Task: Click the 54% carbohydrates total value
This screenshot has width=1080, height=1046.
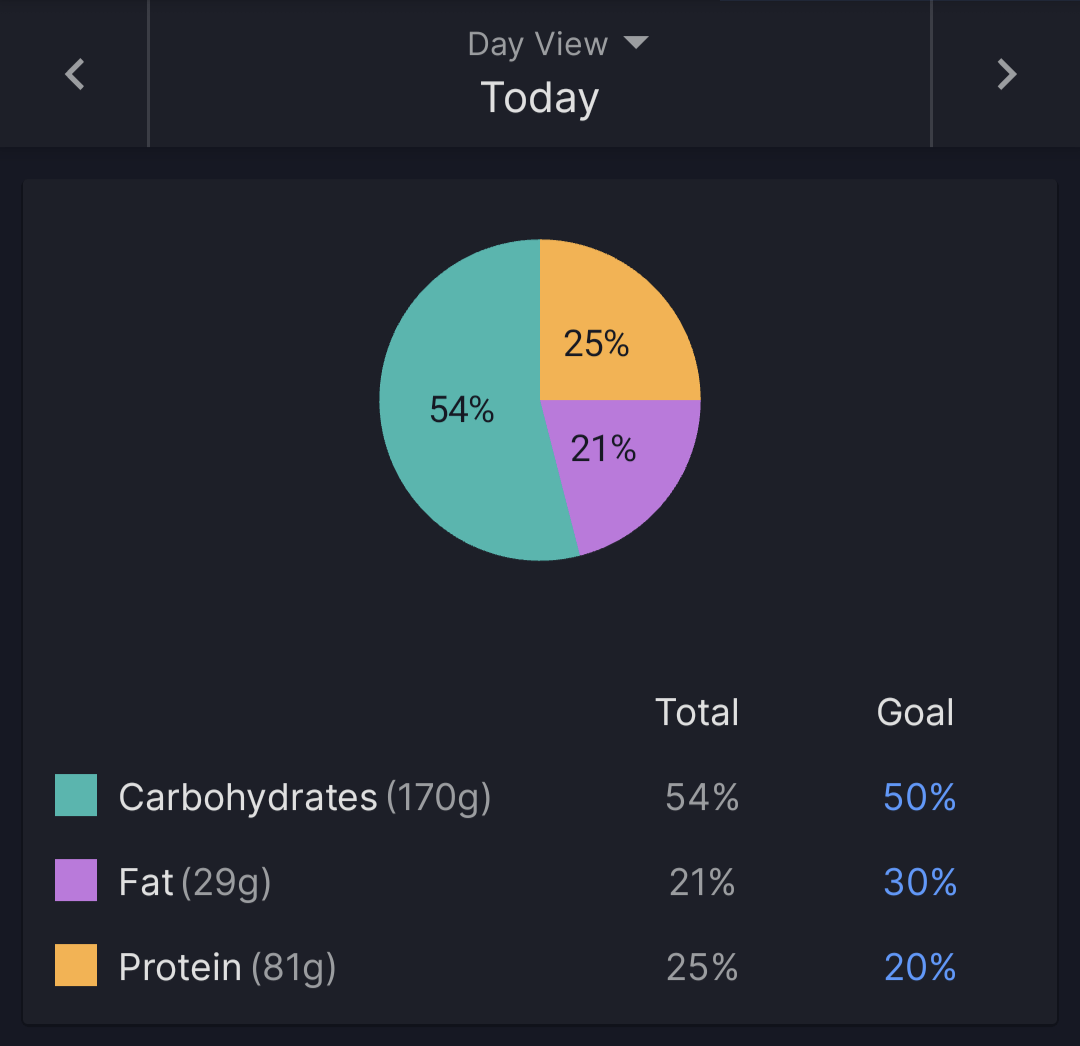Action: (702, 797)
